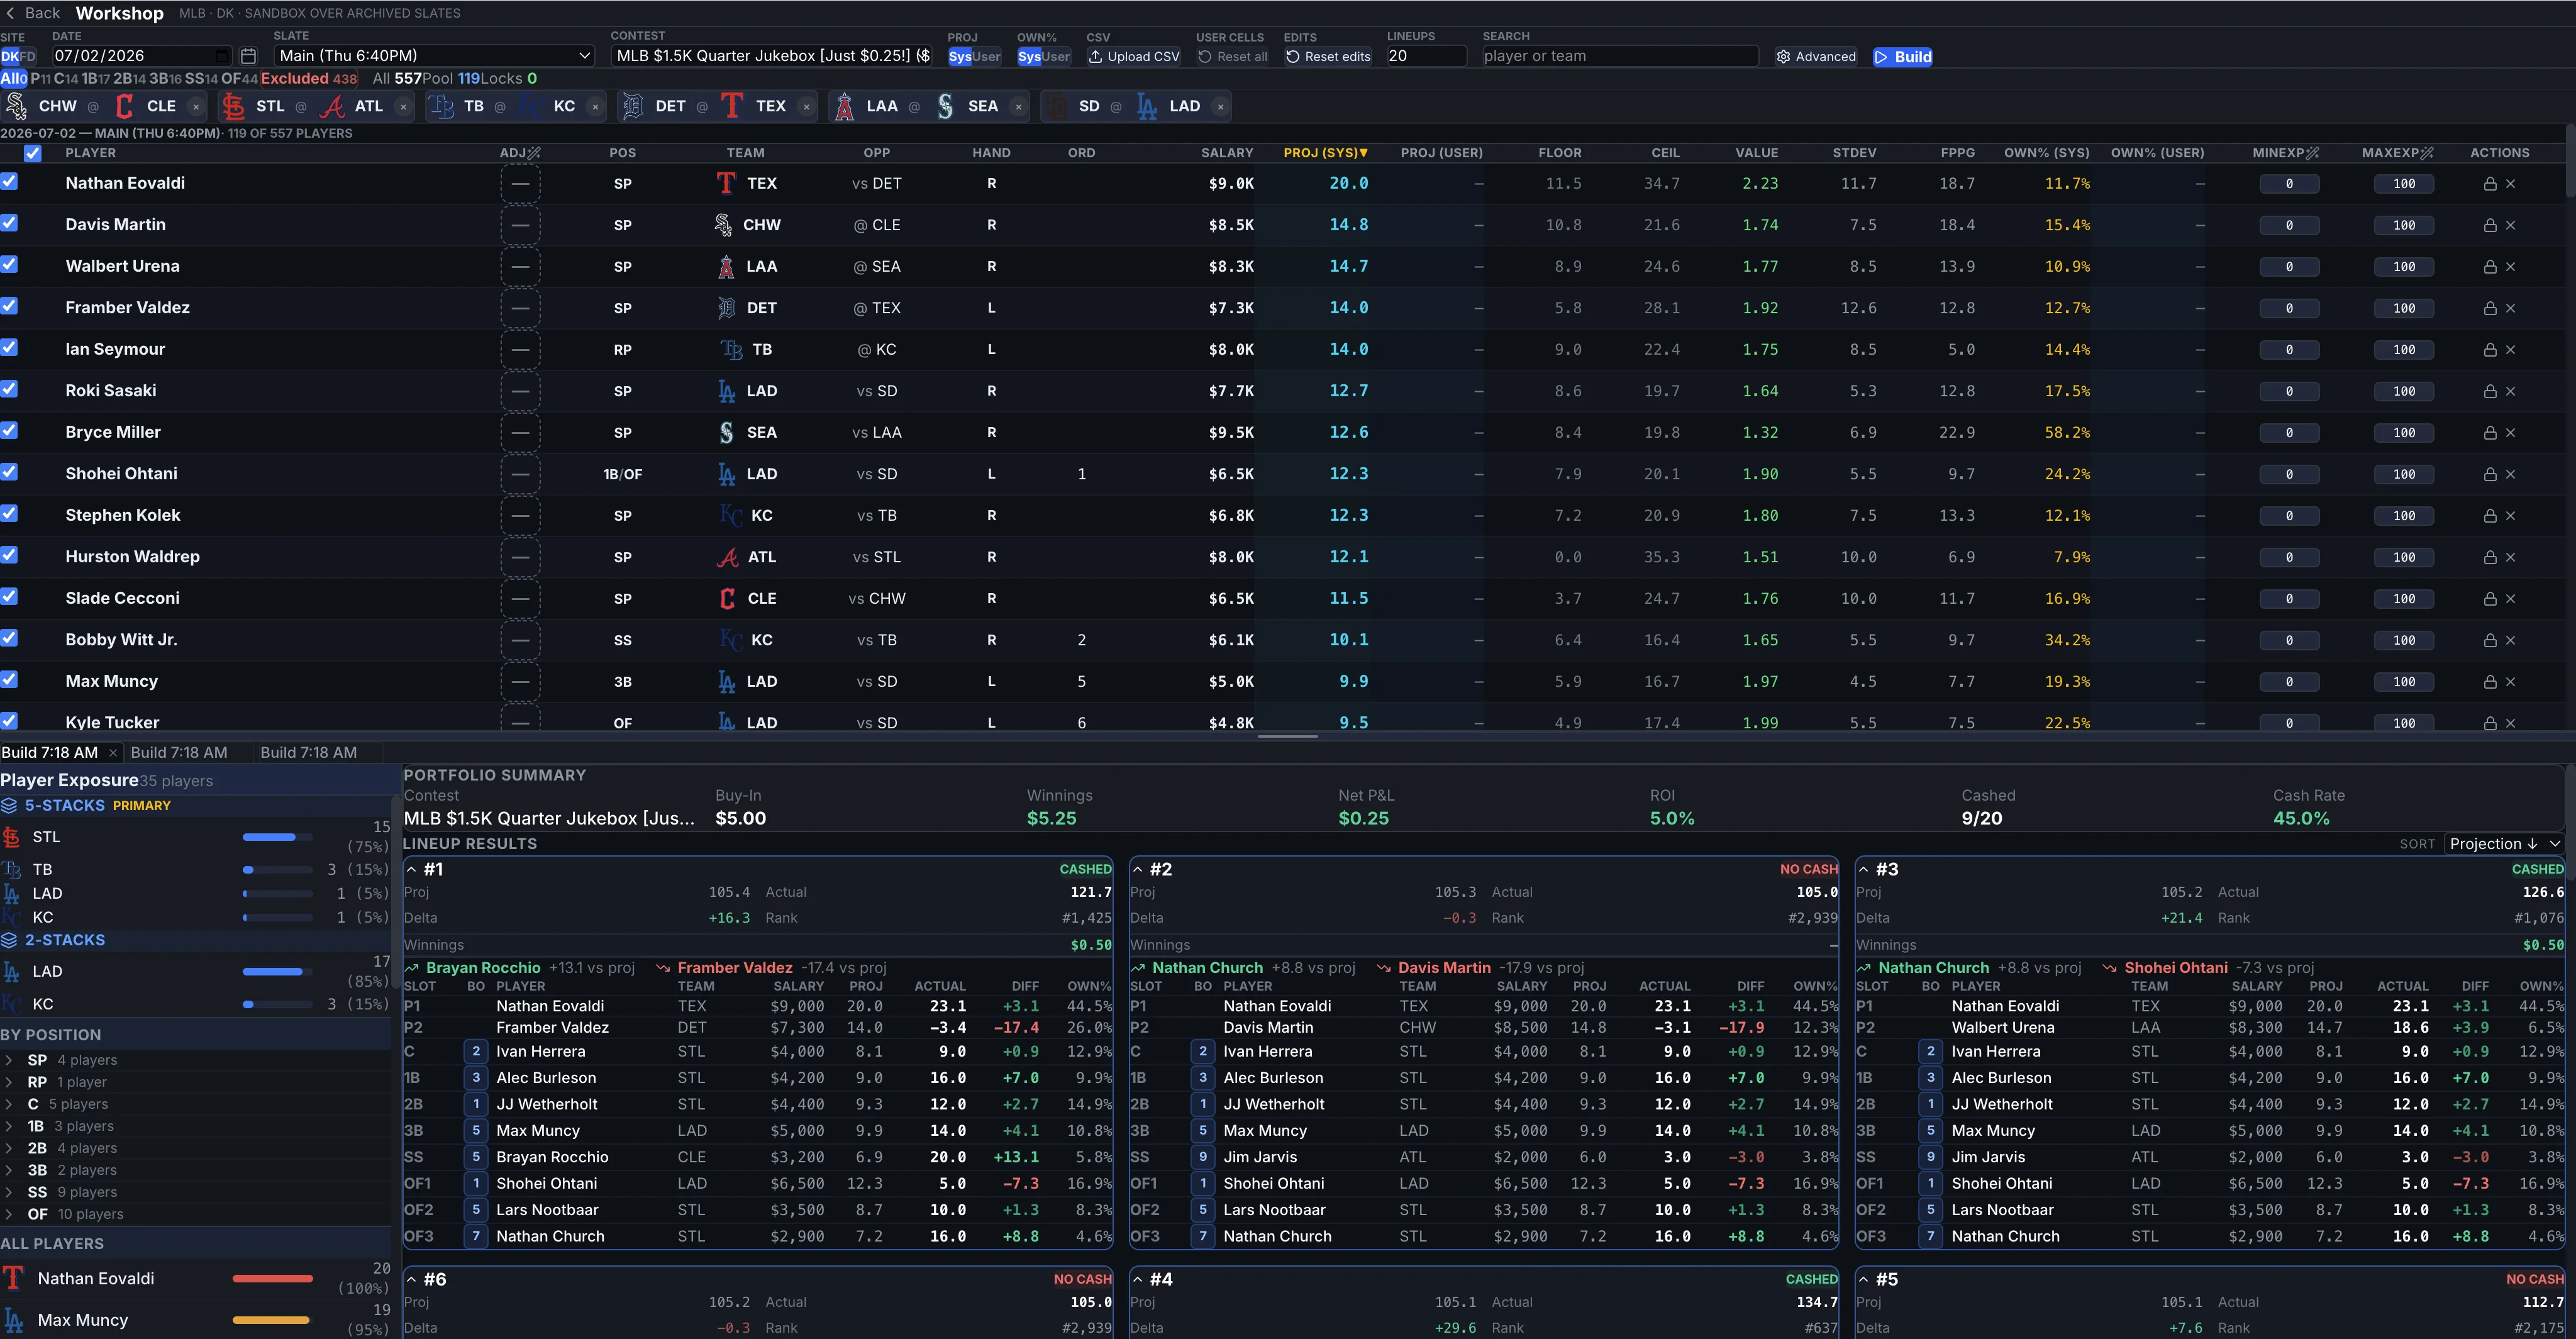Collapse lineup #1 card chevron
The width and height of the screenshot is (2576, 1339).
tap(411, 870)
